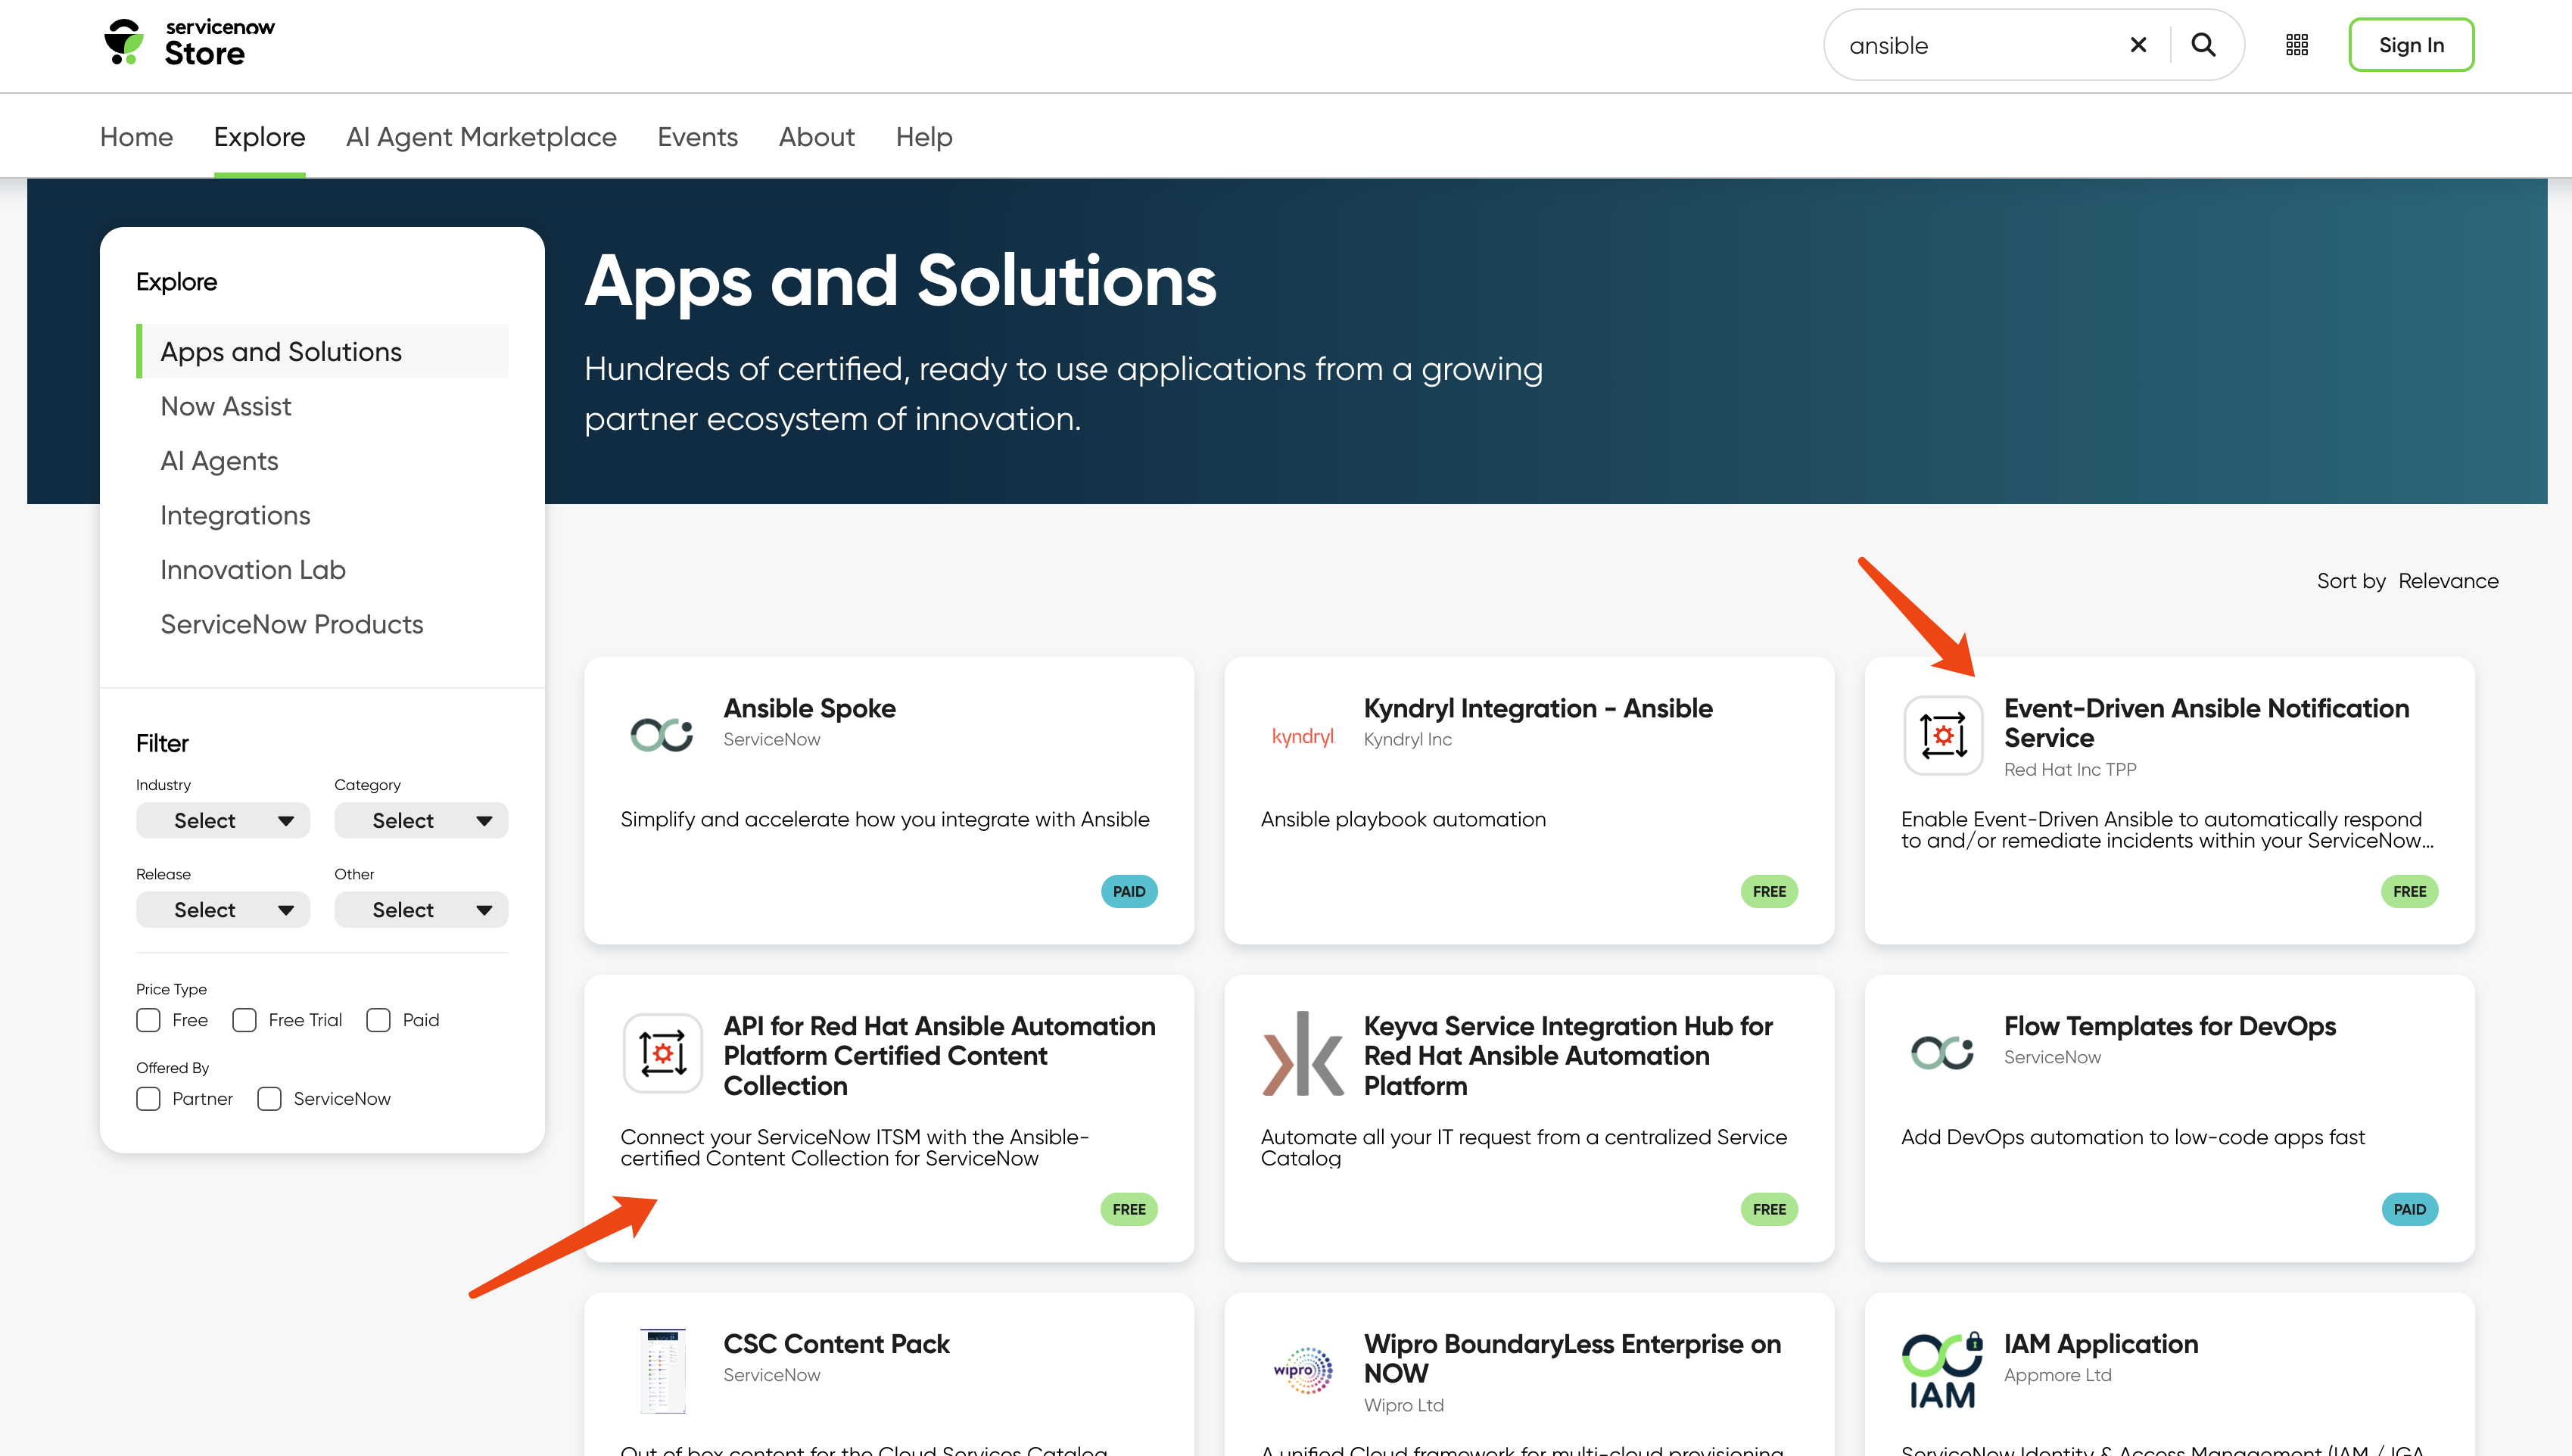The image size is (2572, 1456).
Task: Click the Sign In button
Action: pos(2410,45)
